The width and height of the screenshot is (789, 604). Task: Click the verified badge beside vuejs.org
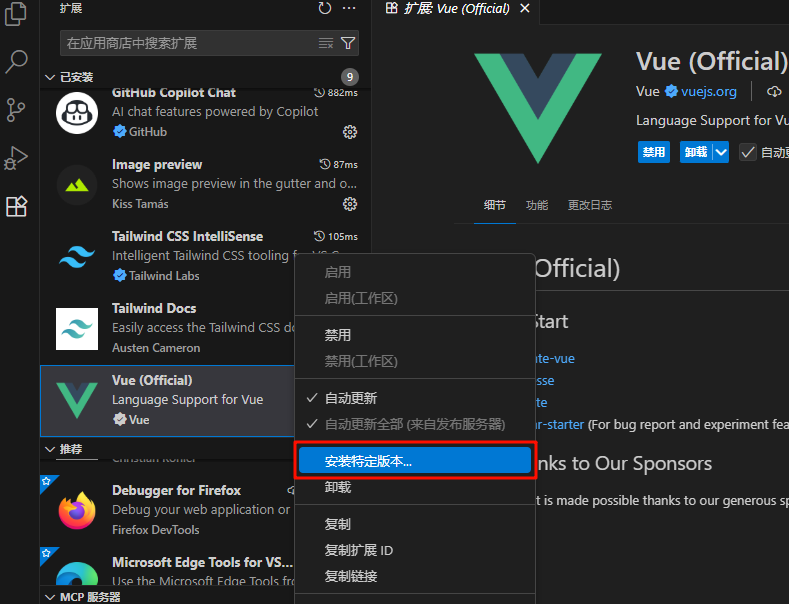(x=671, y=91)
